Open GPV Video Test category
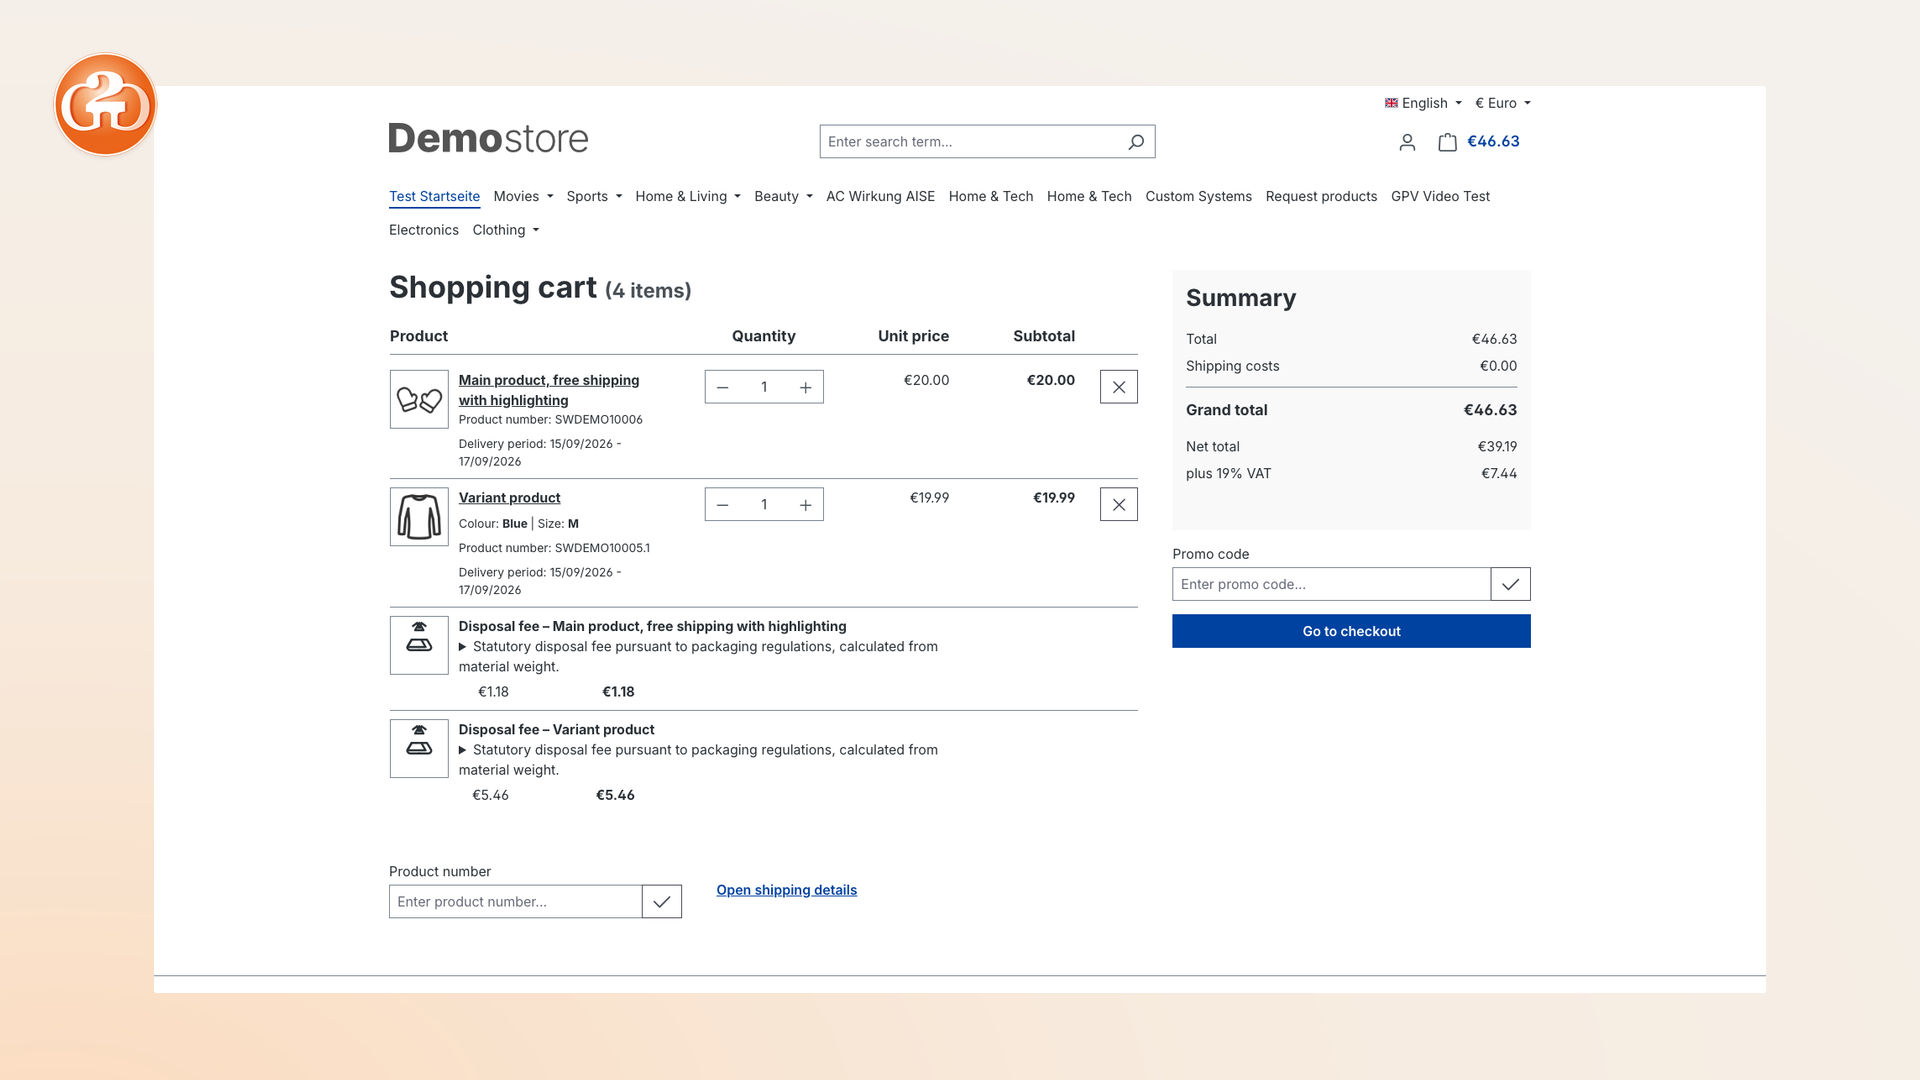1920x1080 pixels. click(1440, 196)
